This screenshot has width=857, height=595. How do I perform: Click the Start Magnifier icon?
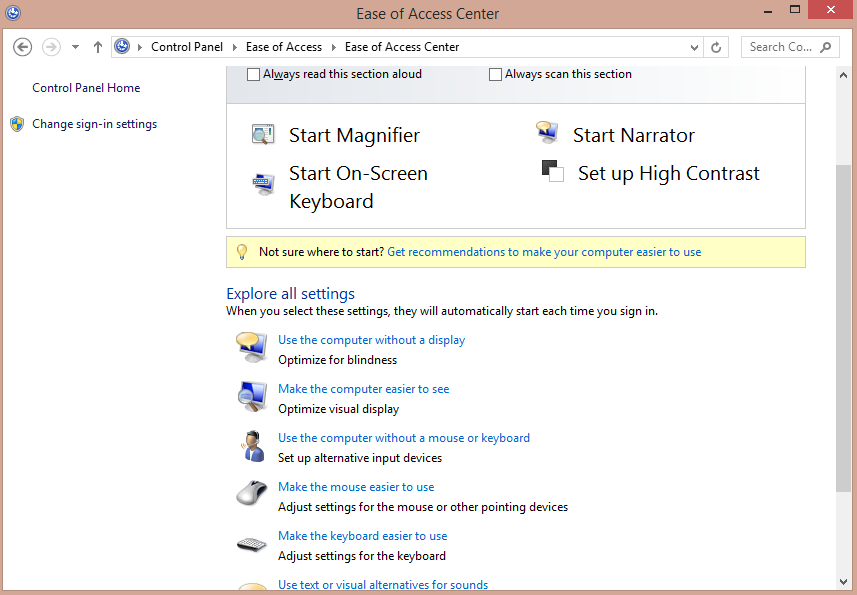pos(262,133)
